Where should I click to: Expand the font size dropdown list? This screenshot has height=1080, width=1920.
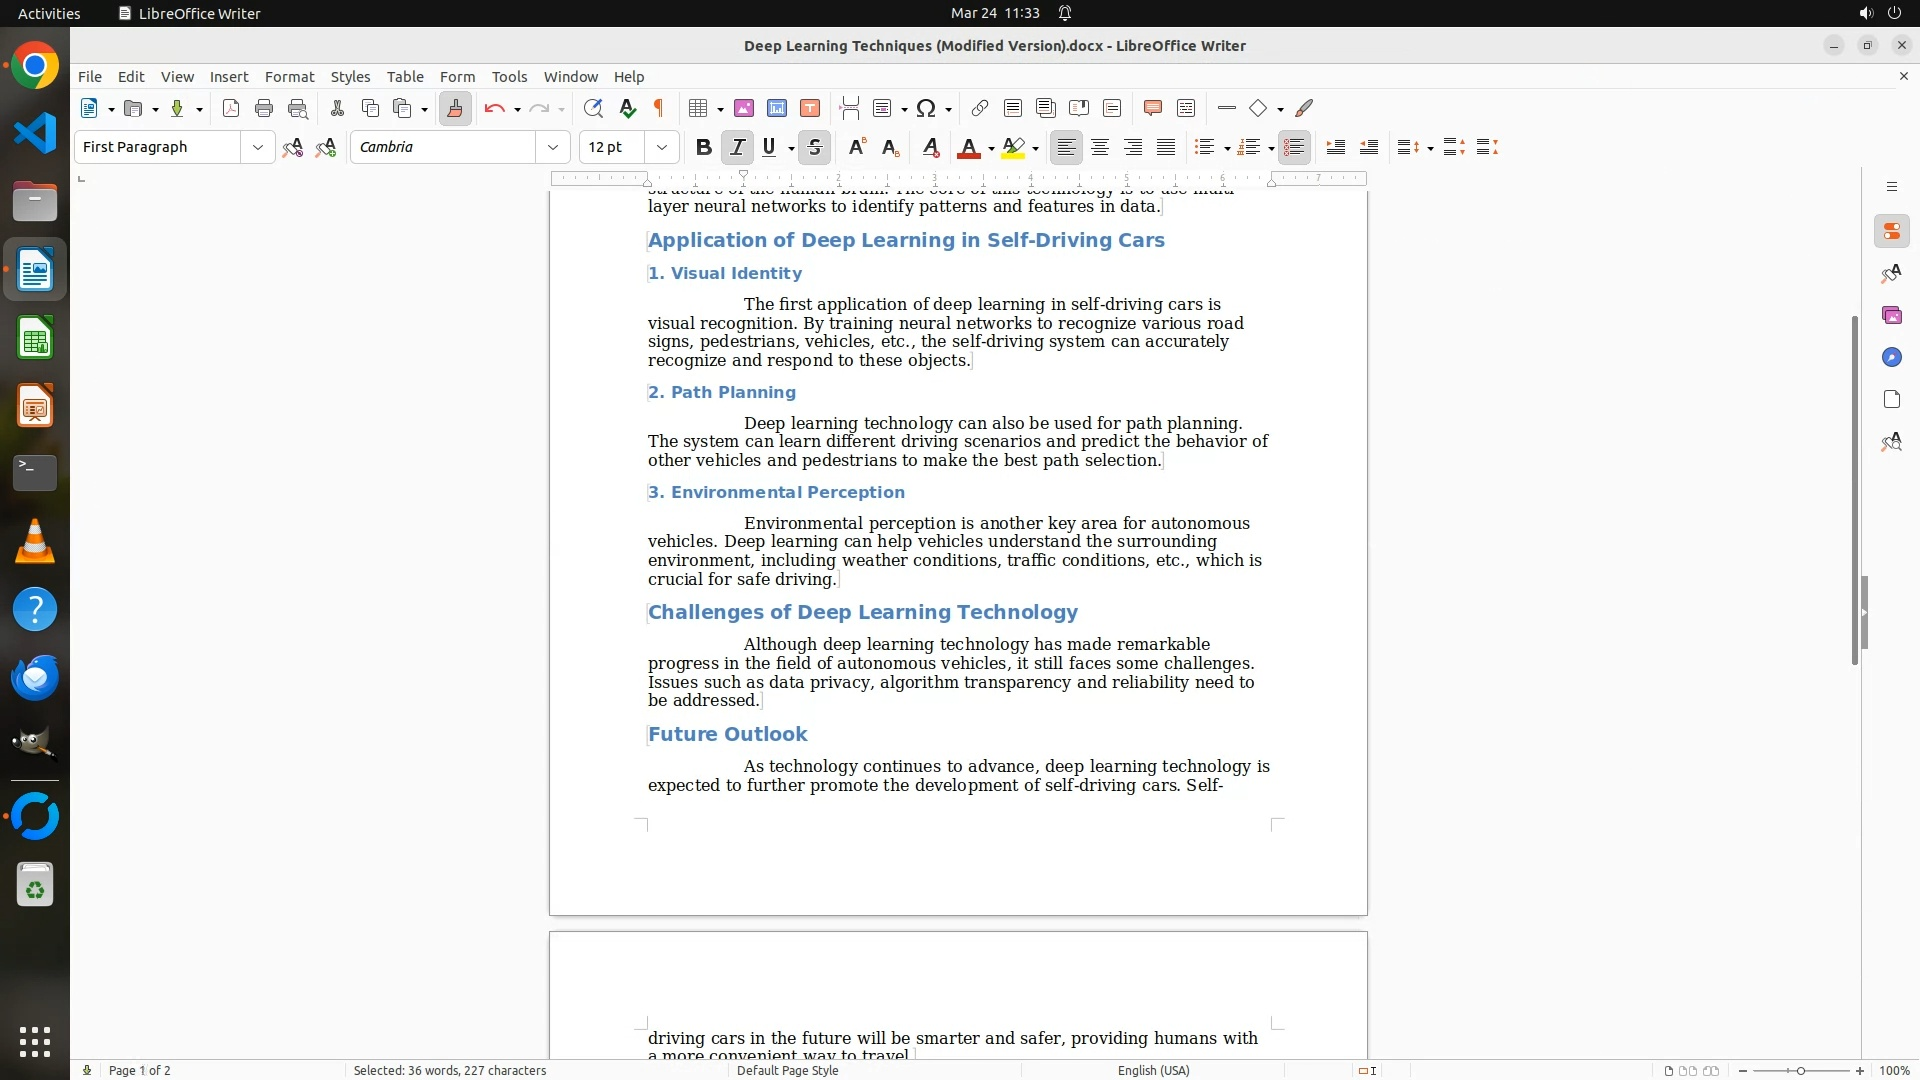click(661, 148)
